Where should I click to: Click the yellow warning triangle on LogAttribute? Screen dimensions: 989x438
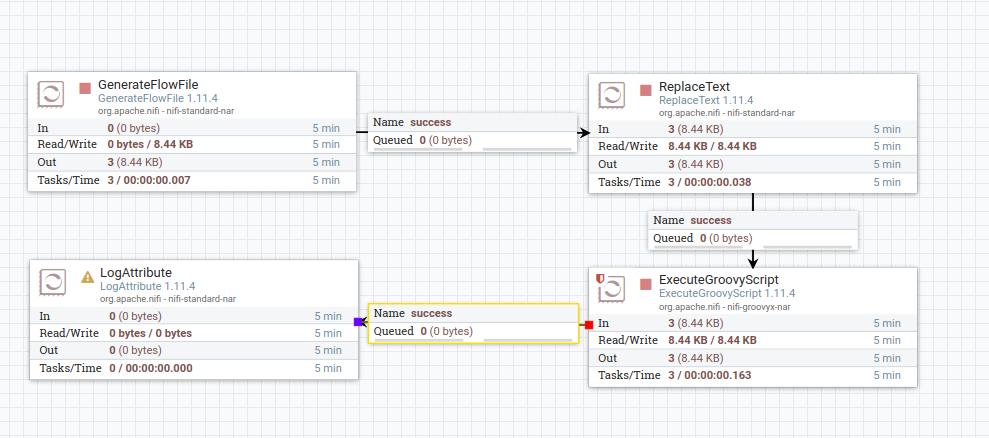coord(88,276)
